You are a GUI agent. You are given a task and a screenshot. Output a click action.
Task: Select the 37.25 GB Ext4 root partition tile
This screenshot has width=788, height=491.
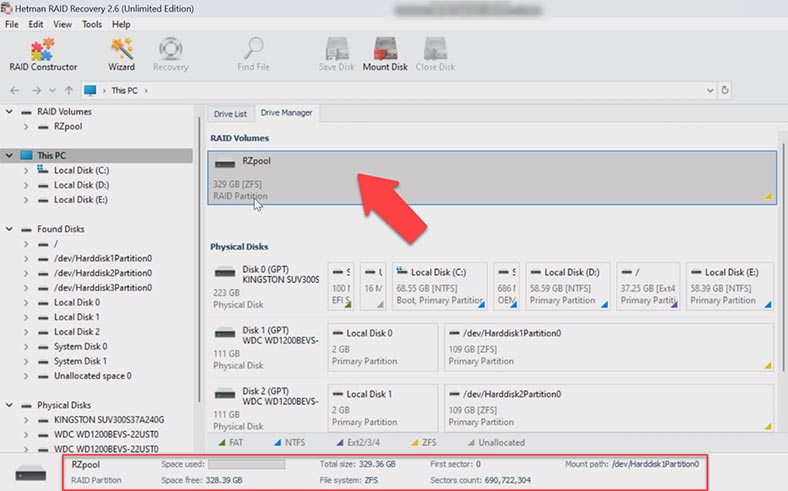click(648, 286)
